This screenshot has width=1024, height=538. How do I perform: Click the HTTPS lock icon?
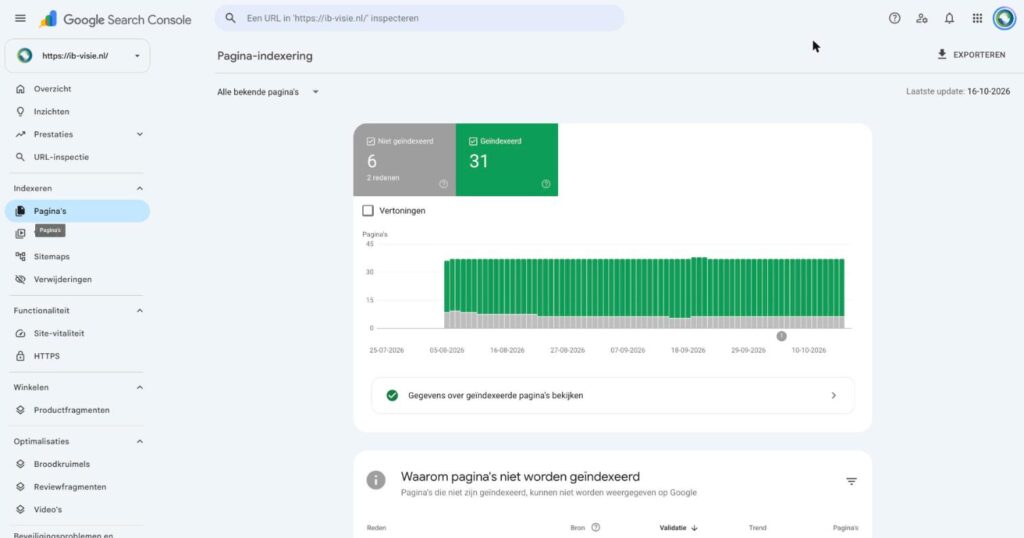(x=20, y=356)
